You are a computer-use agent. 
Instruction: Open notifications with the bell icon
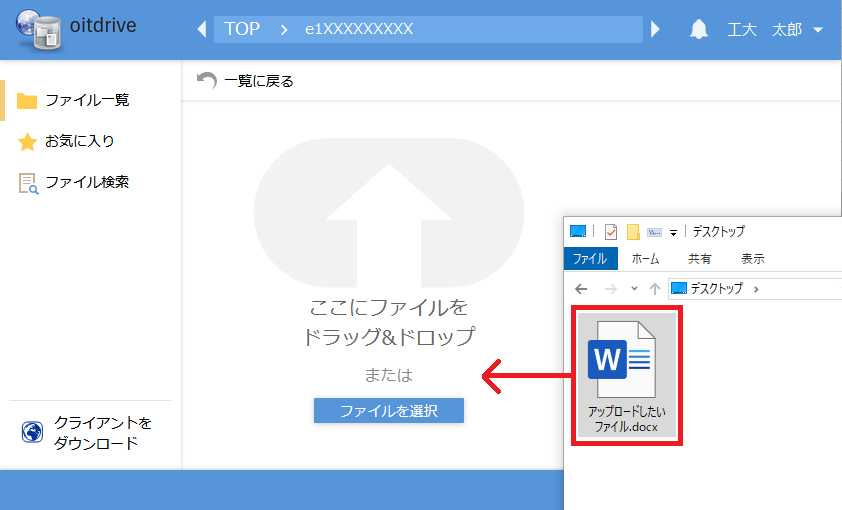699,30
